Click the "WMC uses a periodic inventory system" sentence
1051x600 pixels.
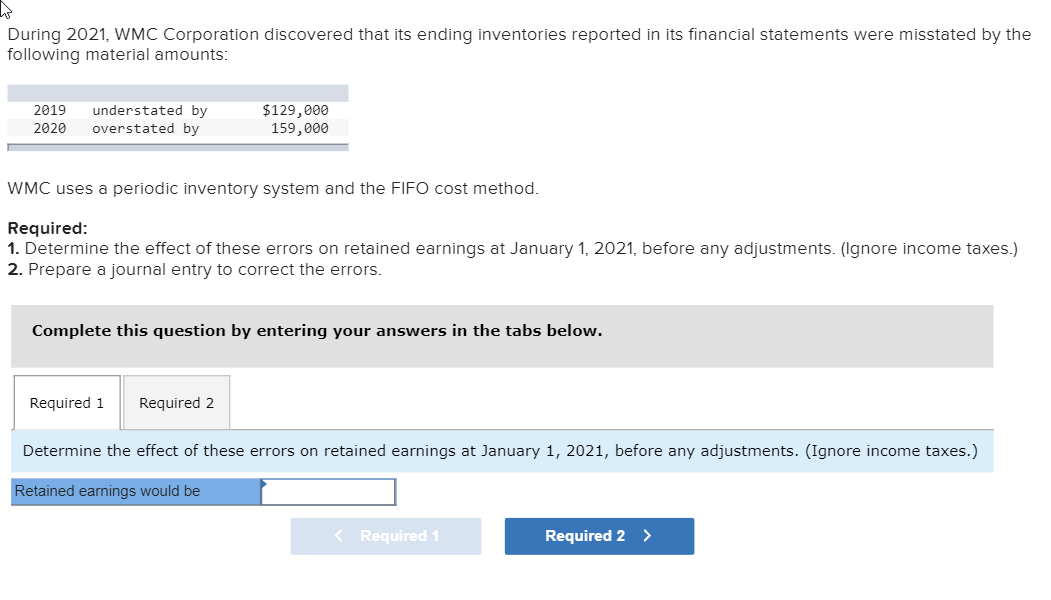pyautogui.click(x=272, y=188)
